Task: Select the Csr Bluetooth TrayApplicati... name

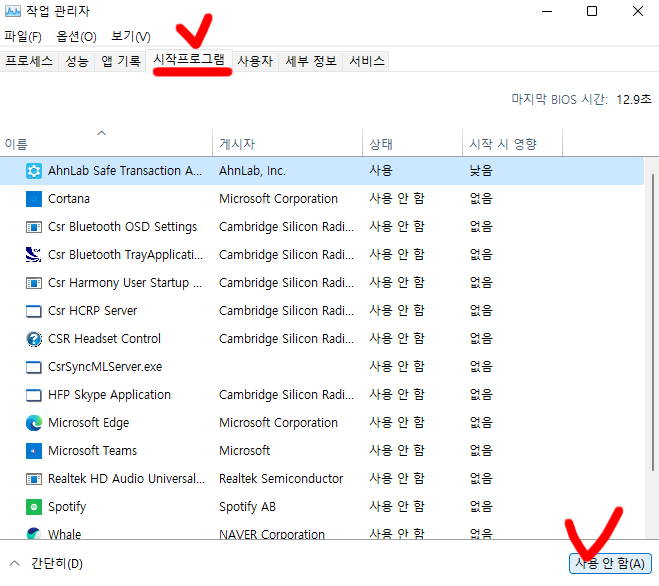Action: (x=125, y=255)
